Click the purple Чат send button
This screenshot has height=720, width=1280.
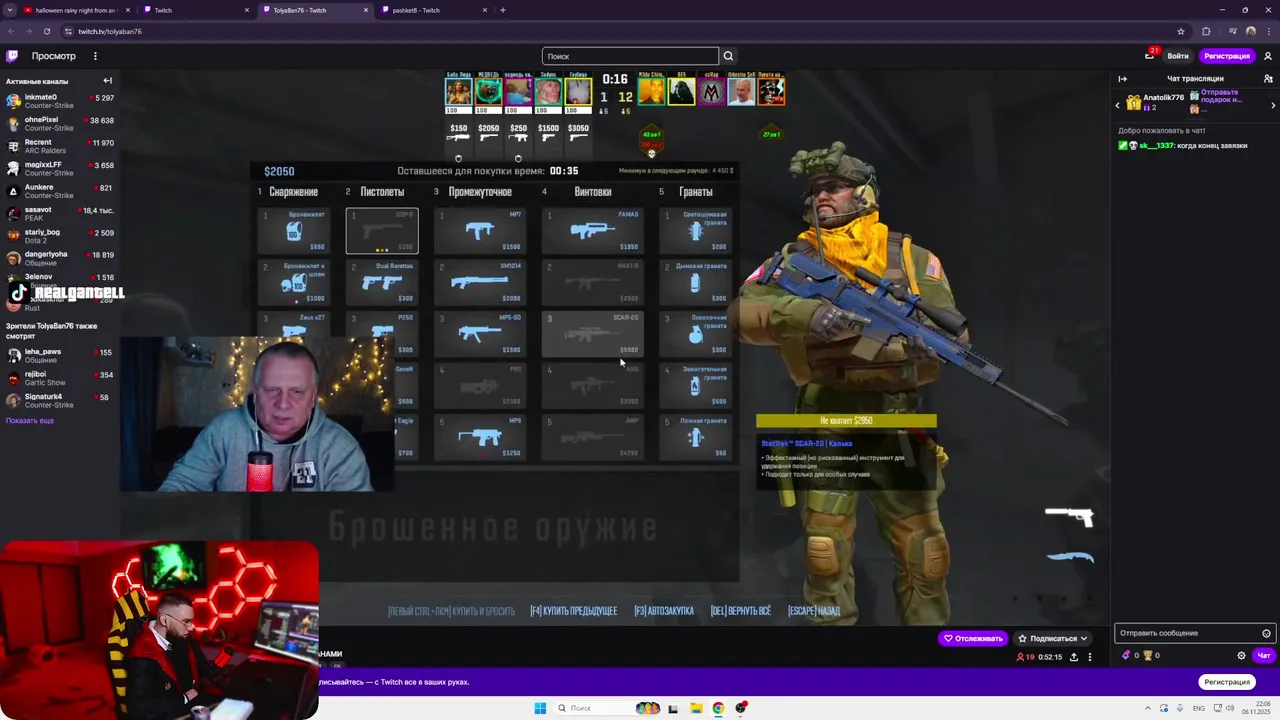point(1264,656)
